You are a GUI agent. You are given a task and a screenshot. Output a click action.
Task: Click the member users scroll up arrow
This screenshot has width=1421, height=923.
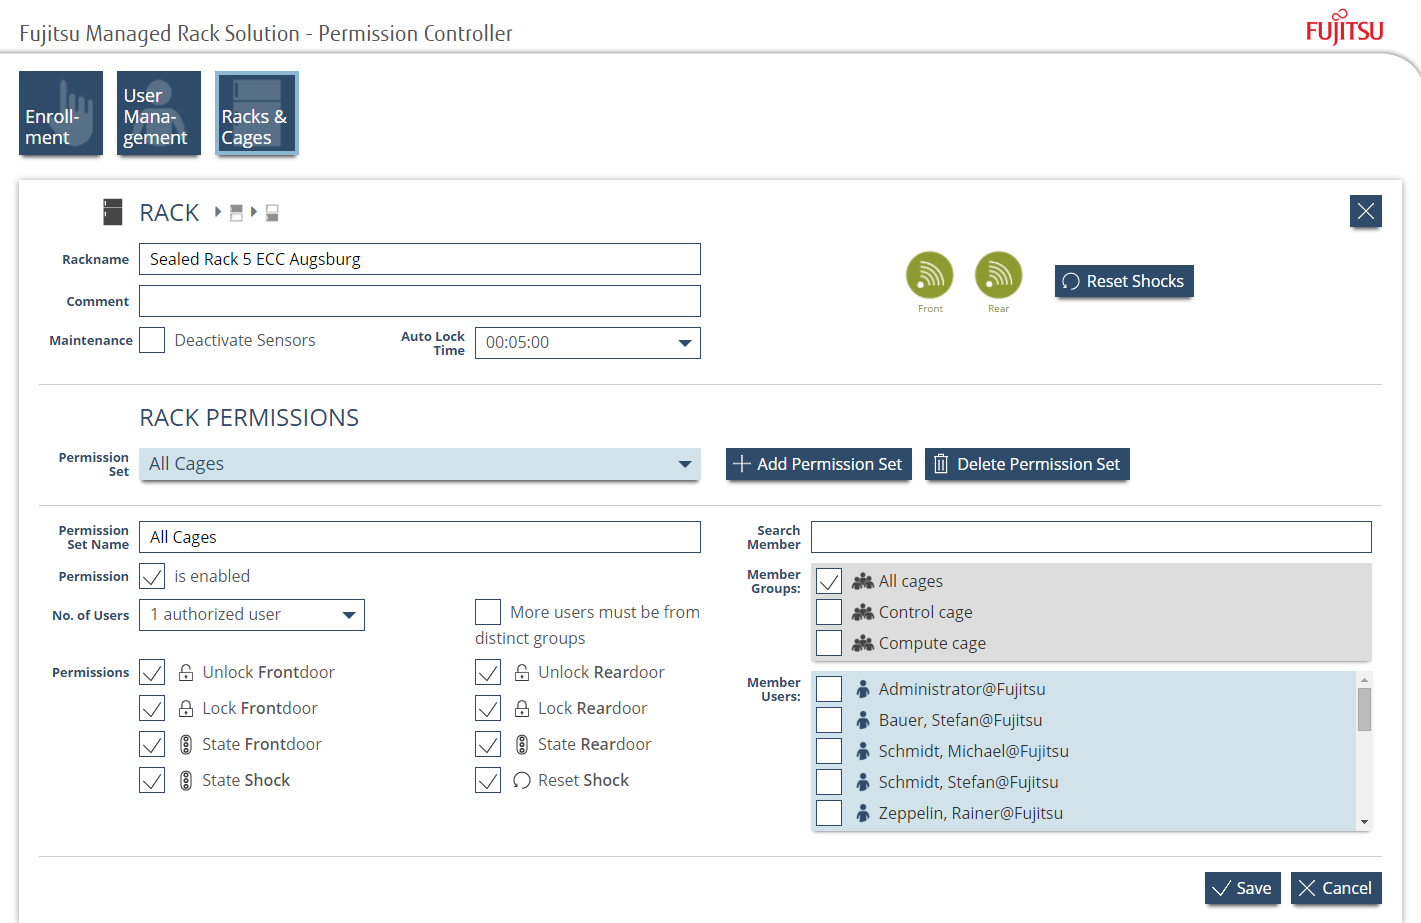1364,679
